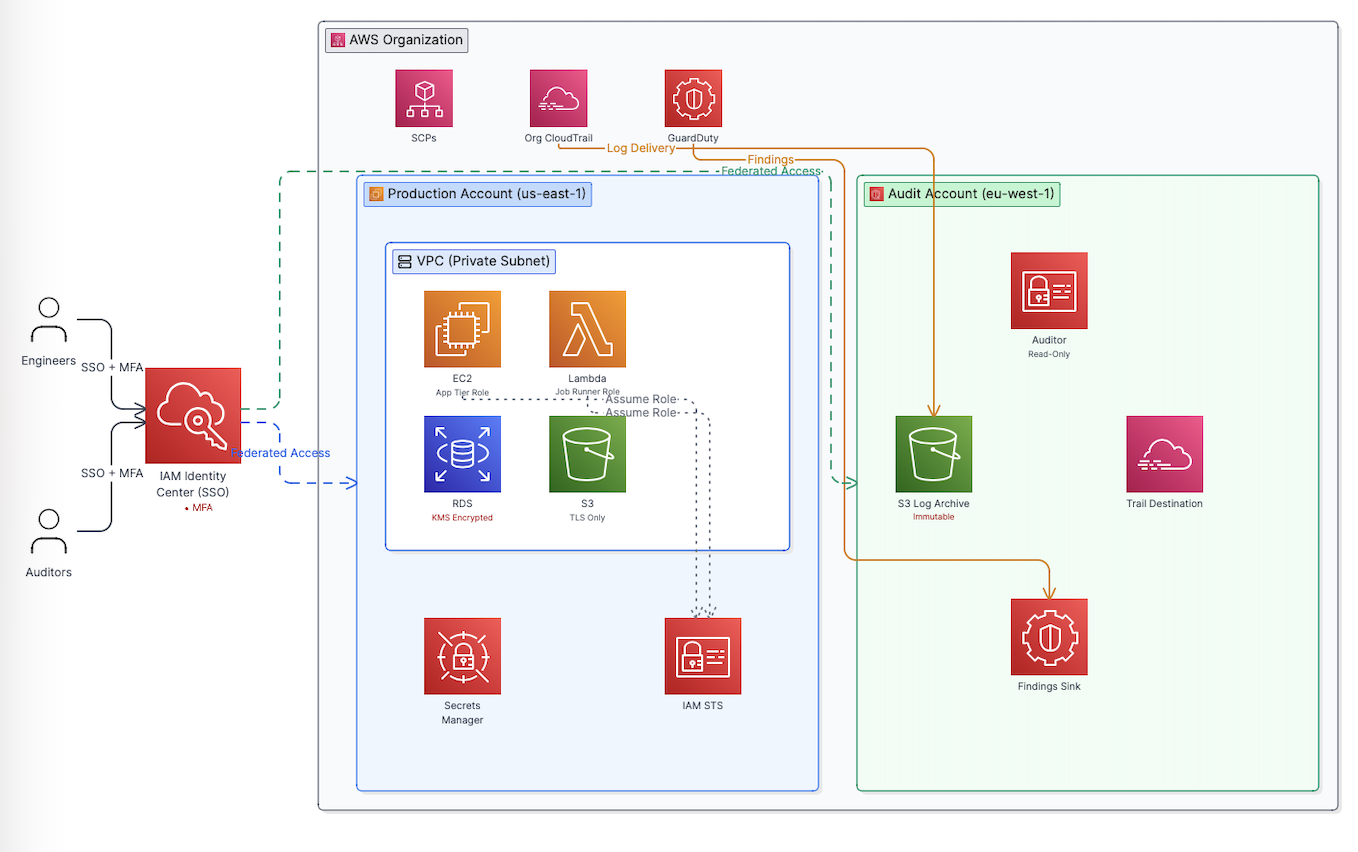1358x852 pixels.
Task: Select the S3 Log Archive bucket icon
Action: click(x=934, y=454)
